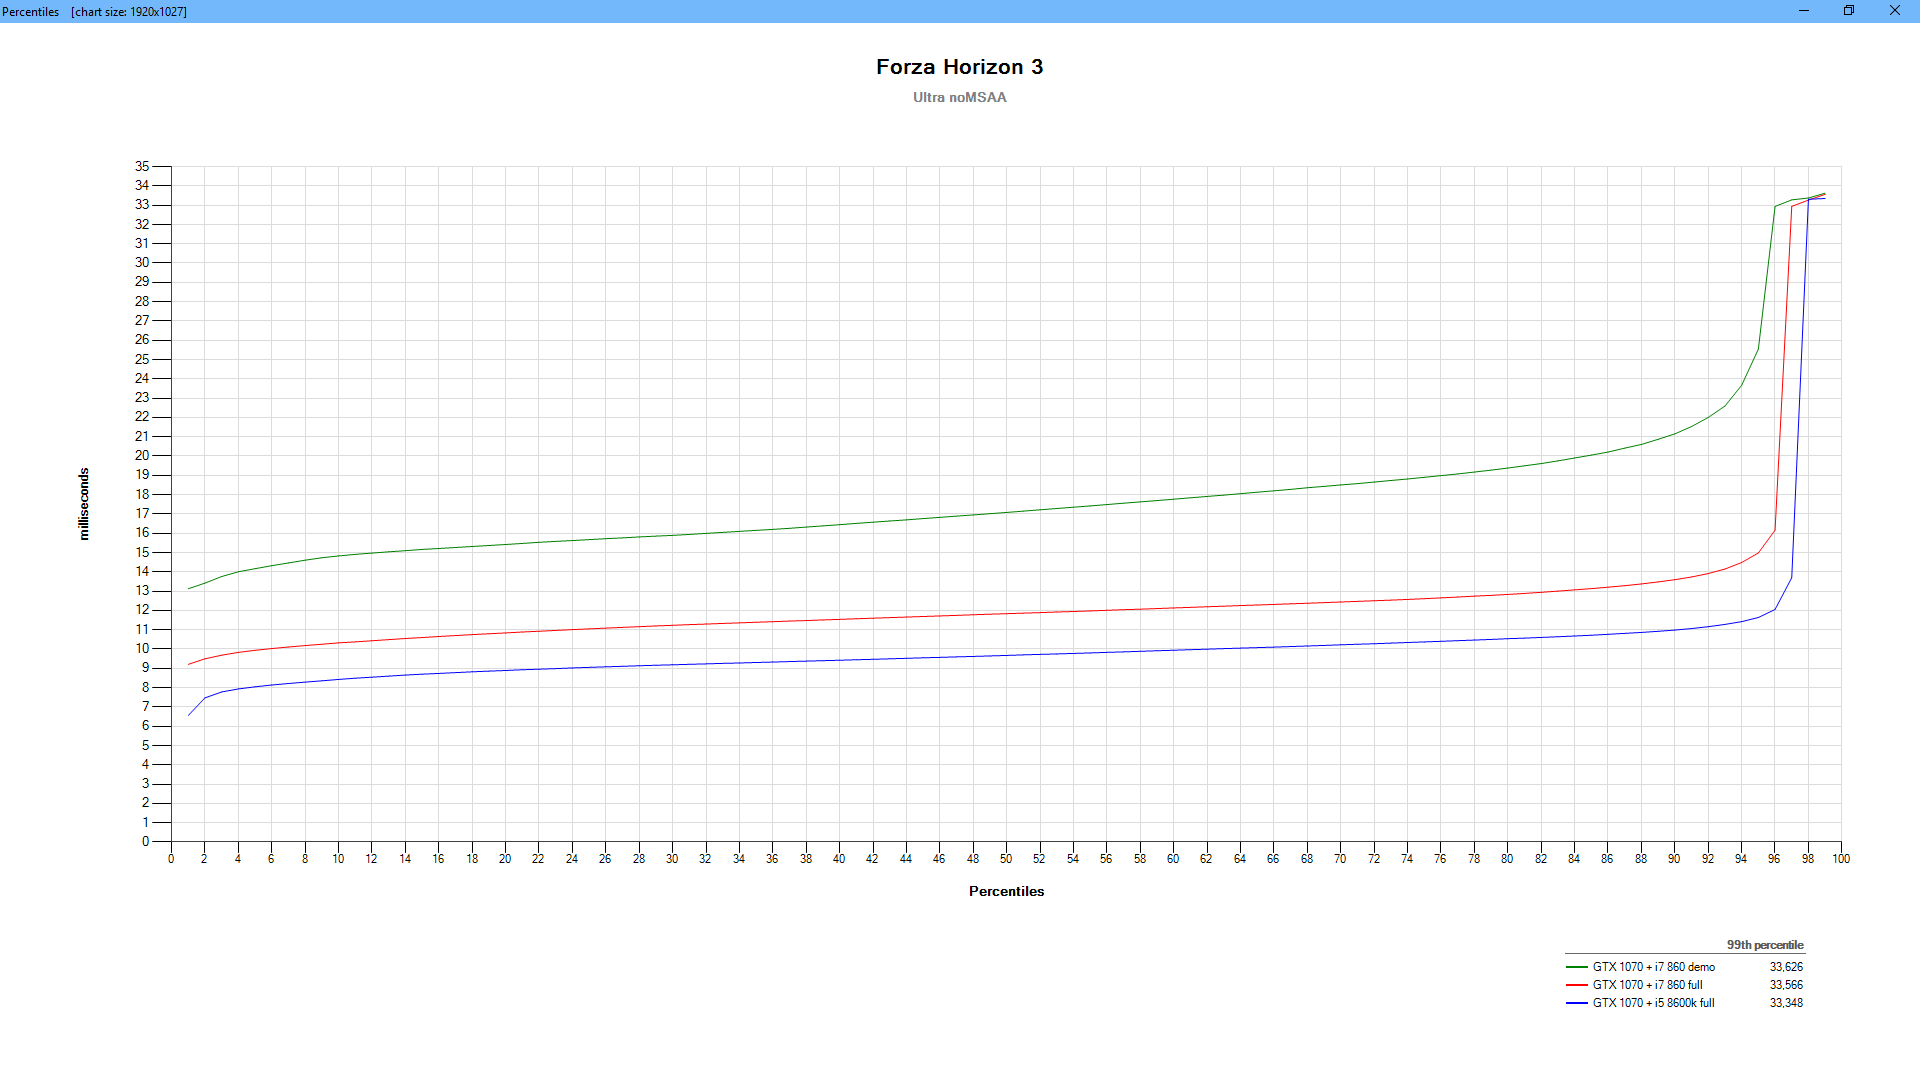This screenshot has width=1920, height=1080.
Task: Click the green legend line swatch
Action: tap(1577, 967)
